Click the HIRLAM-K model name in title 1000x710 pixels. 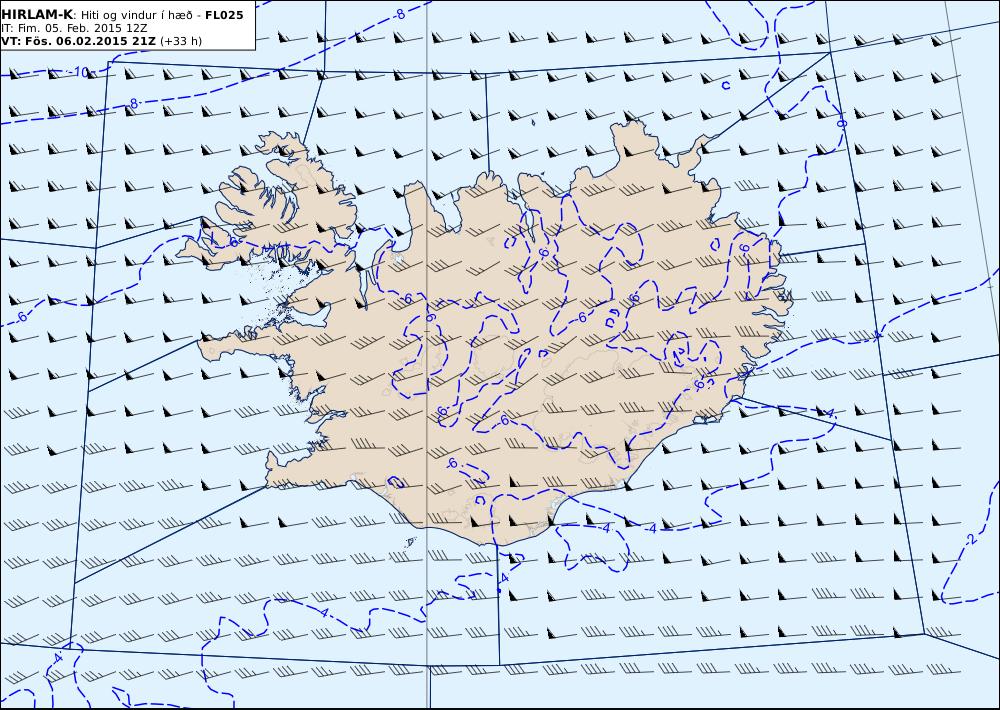click(x=37, y=15)
